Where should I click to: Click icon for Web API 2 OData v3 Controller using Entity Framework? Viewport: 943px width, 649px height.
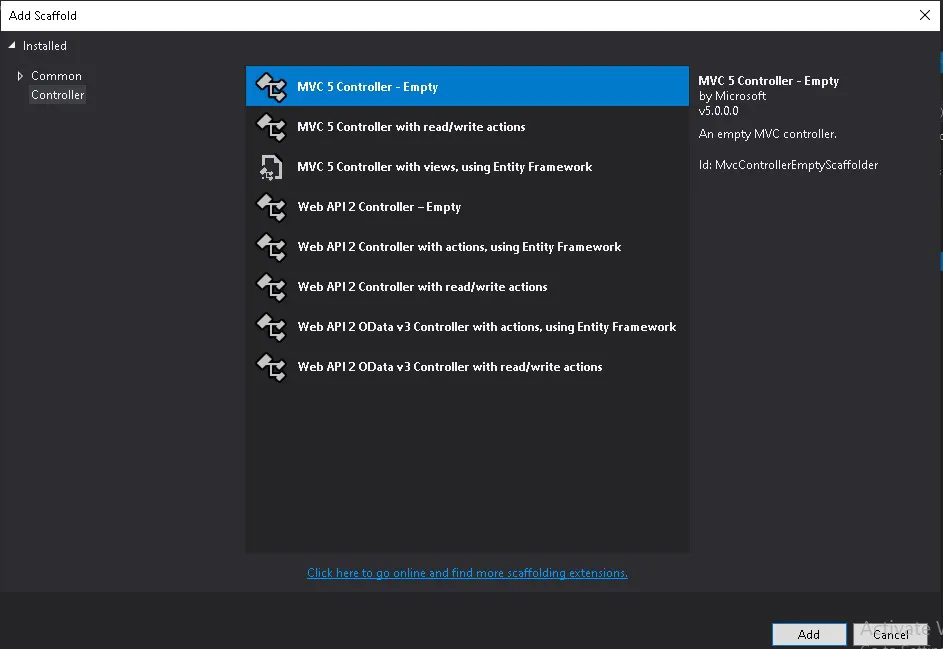click(x=271, y=327)
